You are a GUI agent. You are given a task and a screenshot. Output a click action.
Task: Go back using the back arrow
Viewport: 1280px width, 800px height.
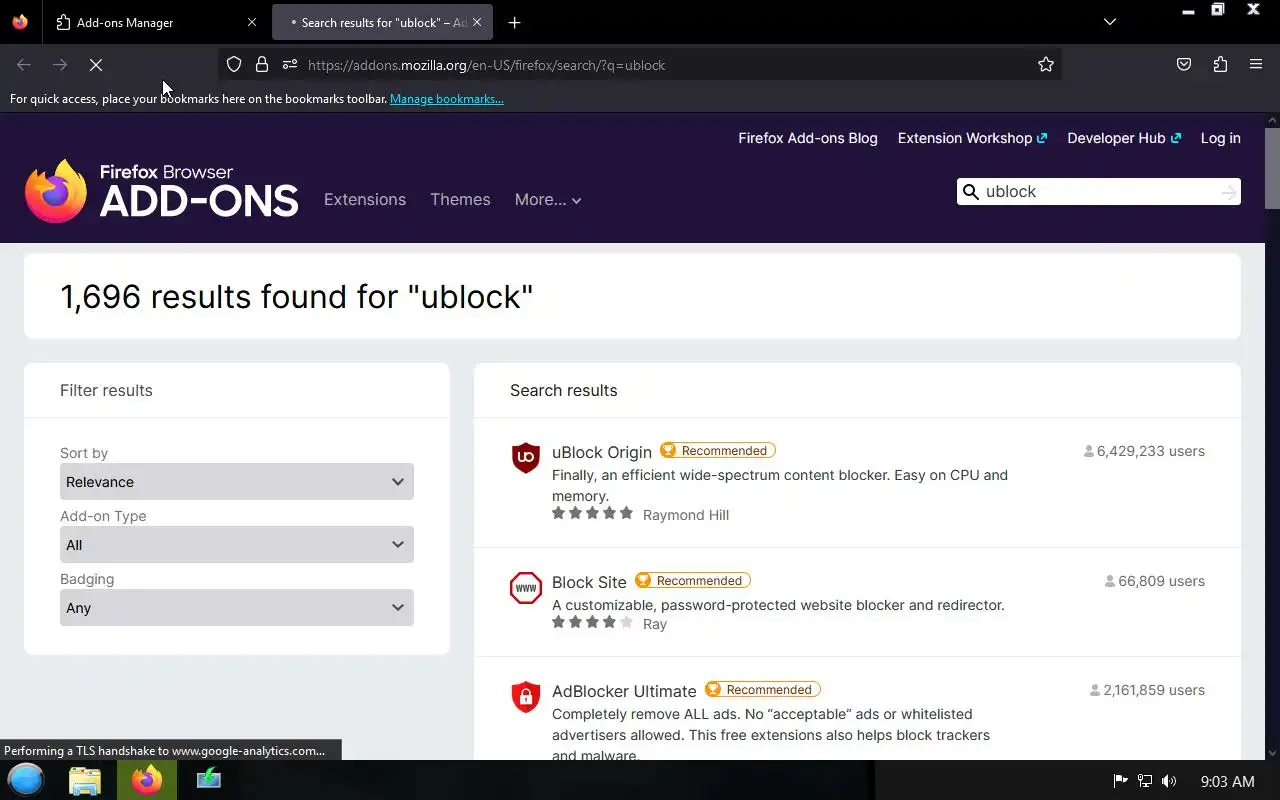[x=24, y=65]
